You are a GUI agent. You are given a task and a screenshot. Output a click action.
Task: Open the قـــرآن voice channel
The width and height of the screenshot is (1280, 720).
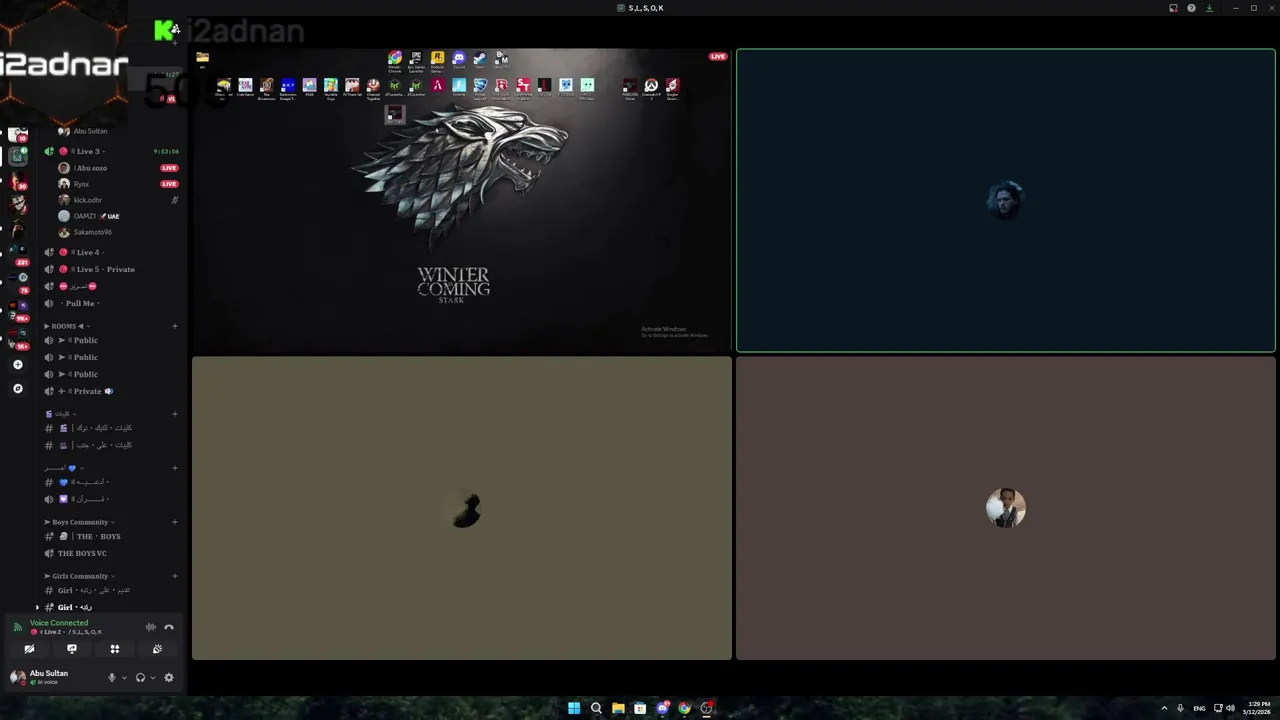point(110,499)
